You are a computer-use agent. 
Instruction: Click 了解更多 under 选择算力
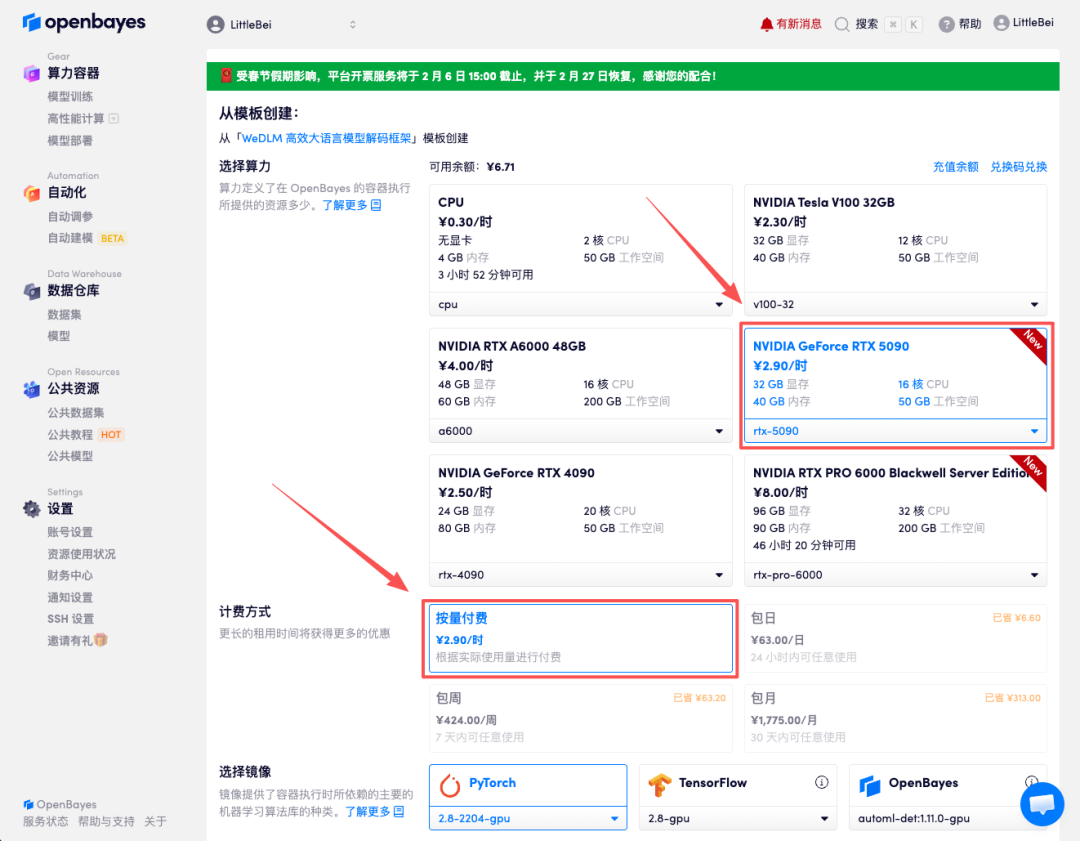pos(351,205)
